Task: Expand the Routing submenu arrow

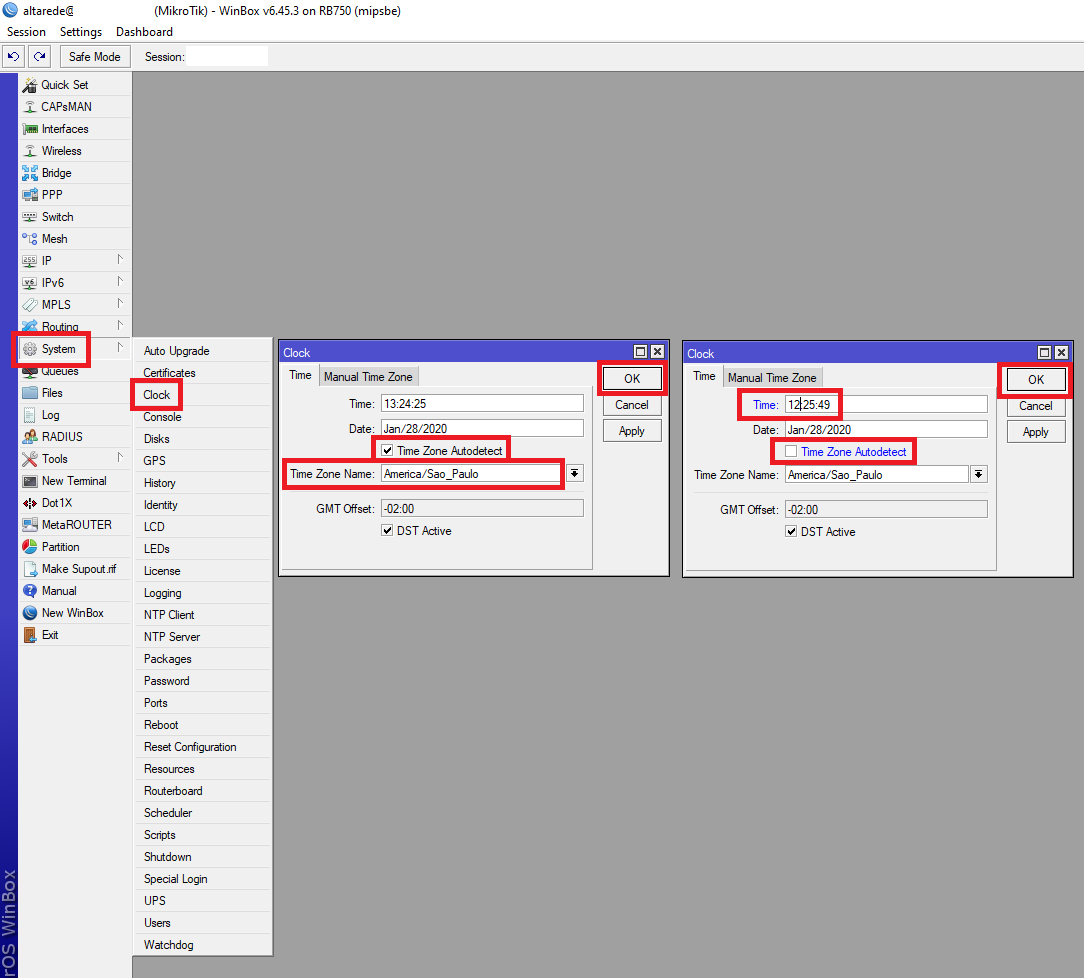Action: (x=120, y=325)
